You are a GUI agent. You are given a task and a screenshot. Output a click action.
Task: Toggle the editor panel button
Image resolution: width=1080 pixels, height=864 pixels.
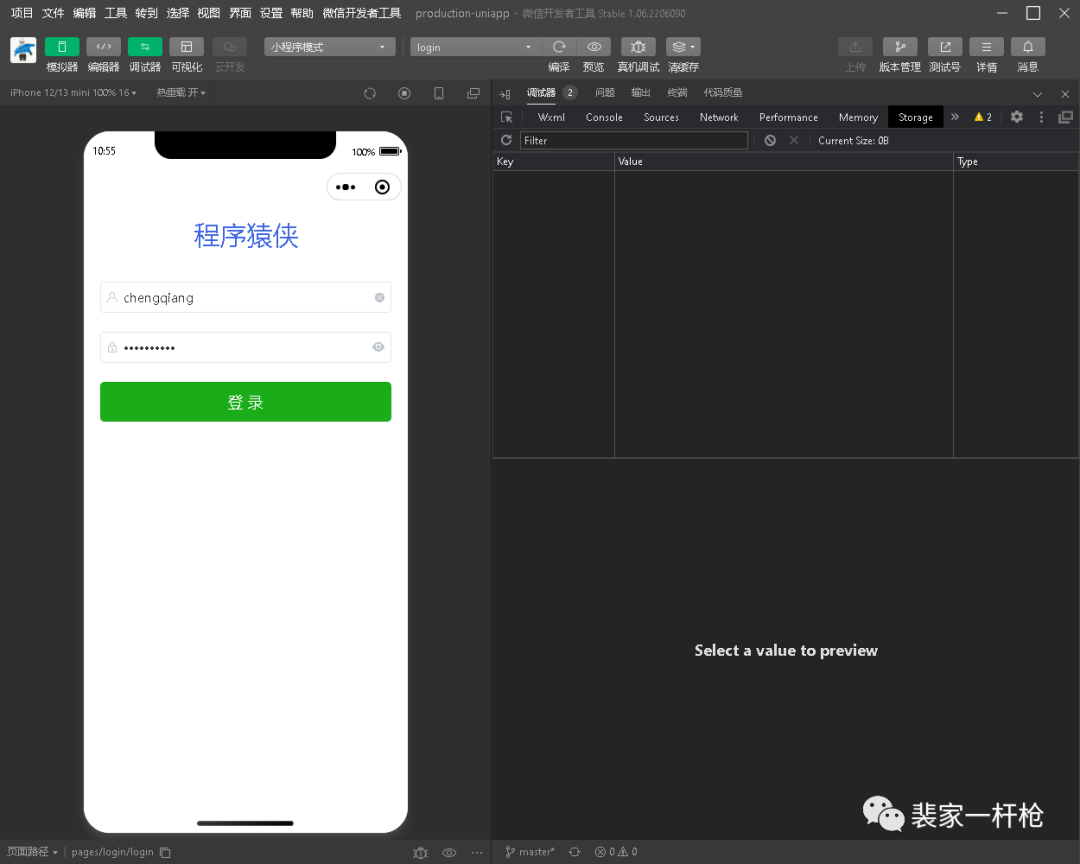point(103,47)
